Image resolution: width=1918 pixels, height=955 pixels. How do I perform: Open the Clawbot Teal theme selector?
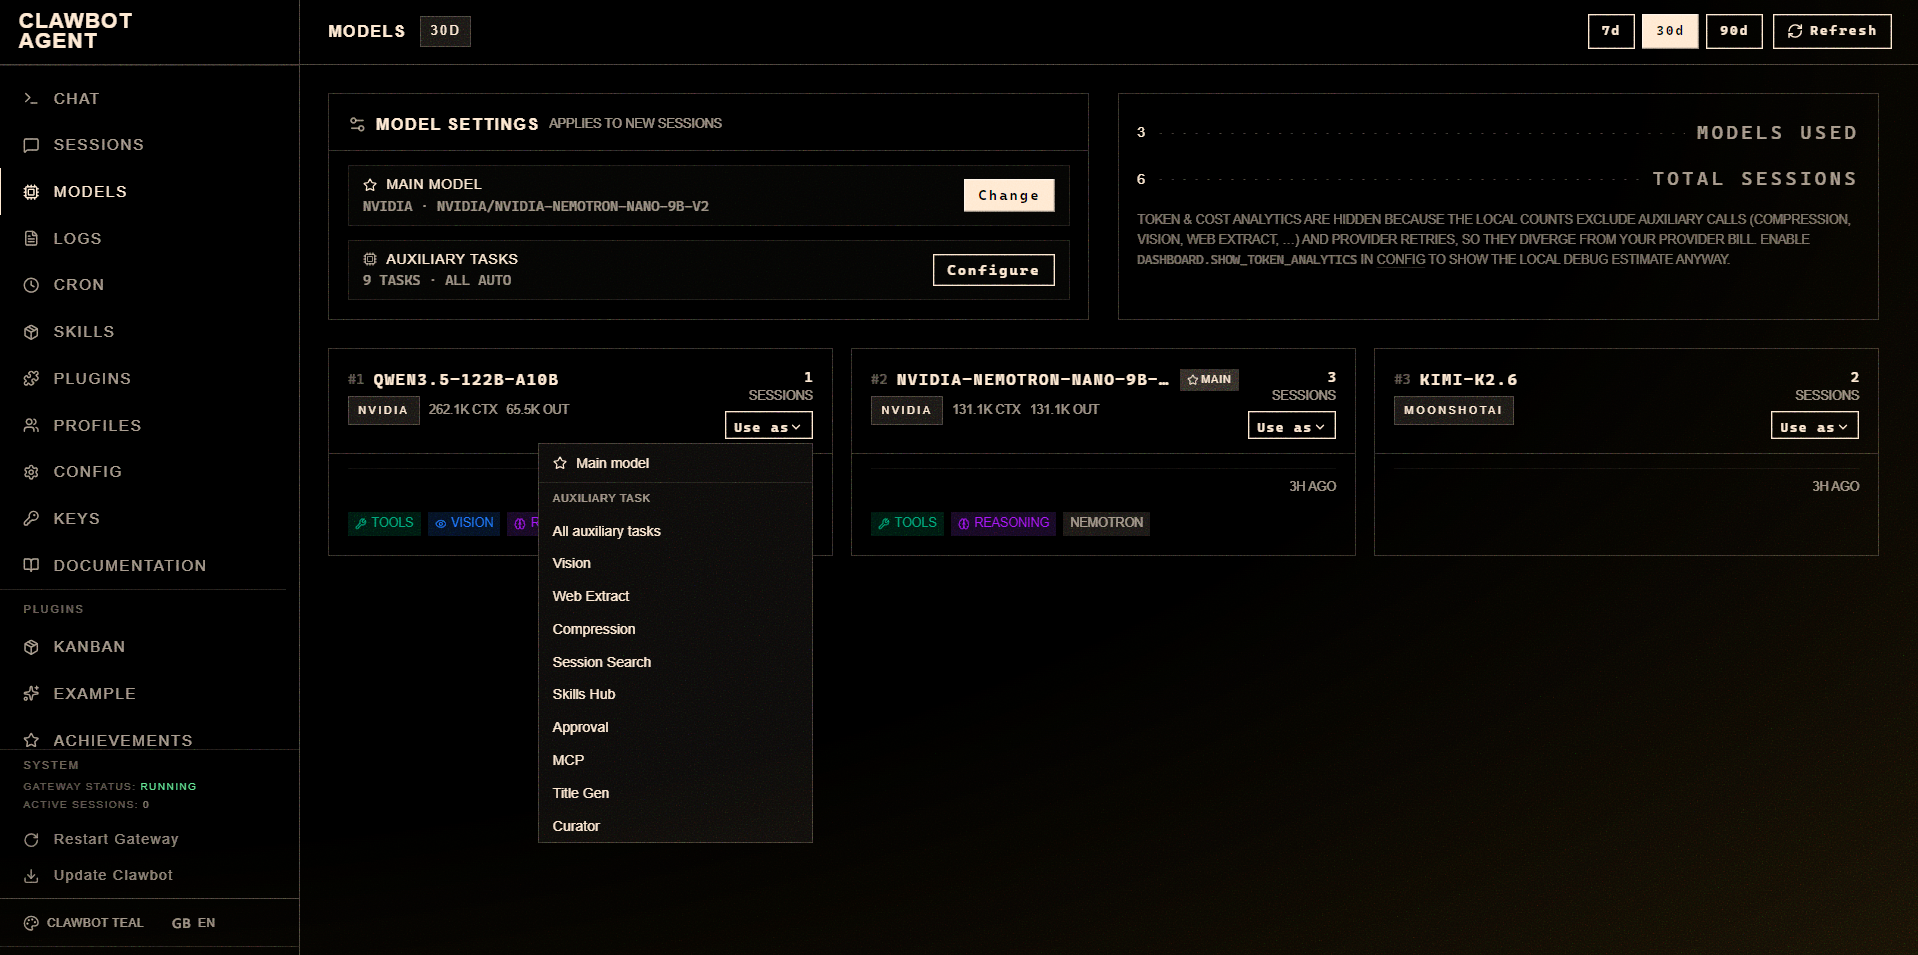tap(84, 923)
